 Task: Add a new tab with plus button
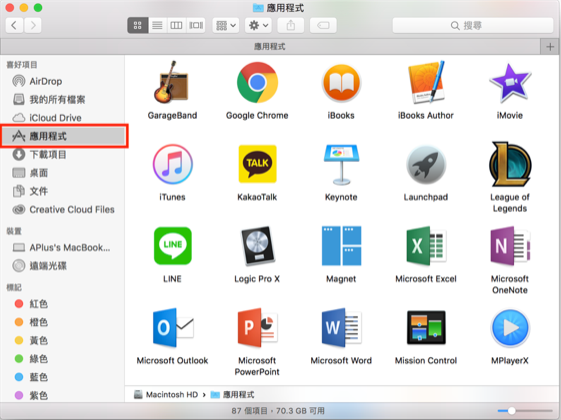coord(550,47)
